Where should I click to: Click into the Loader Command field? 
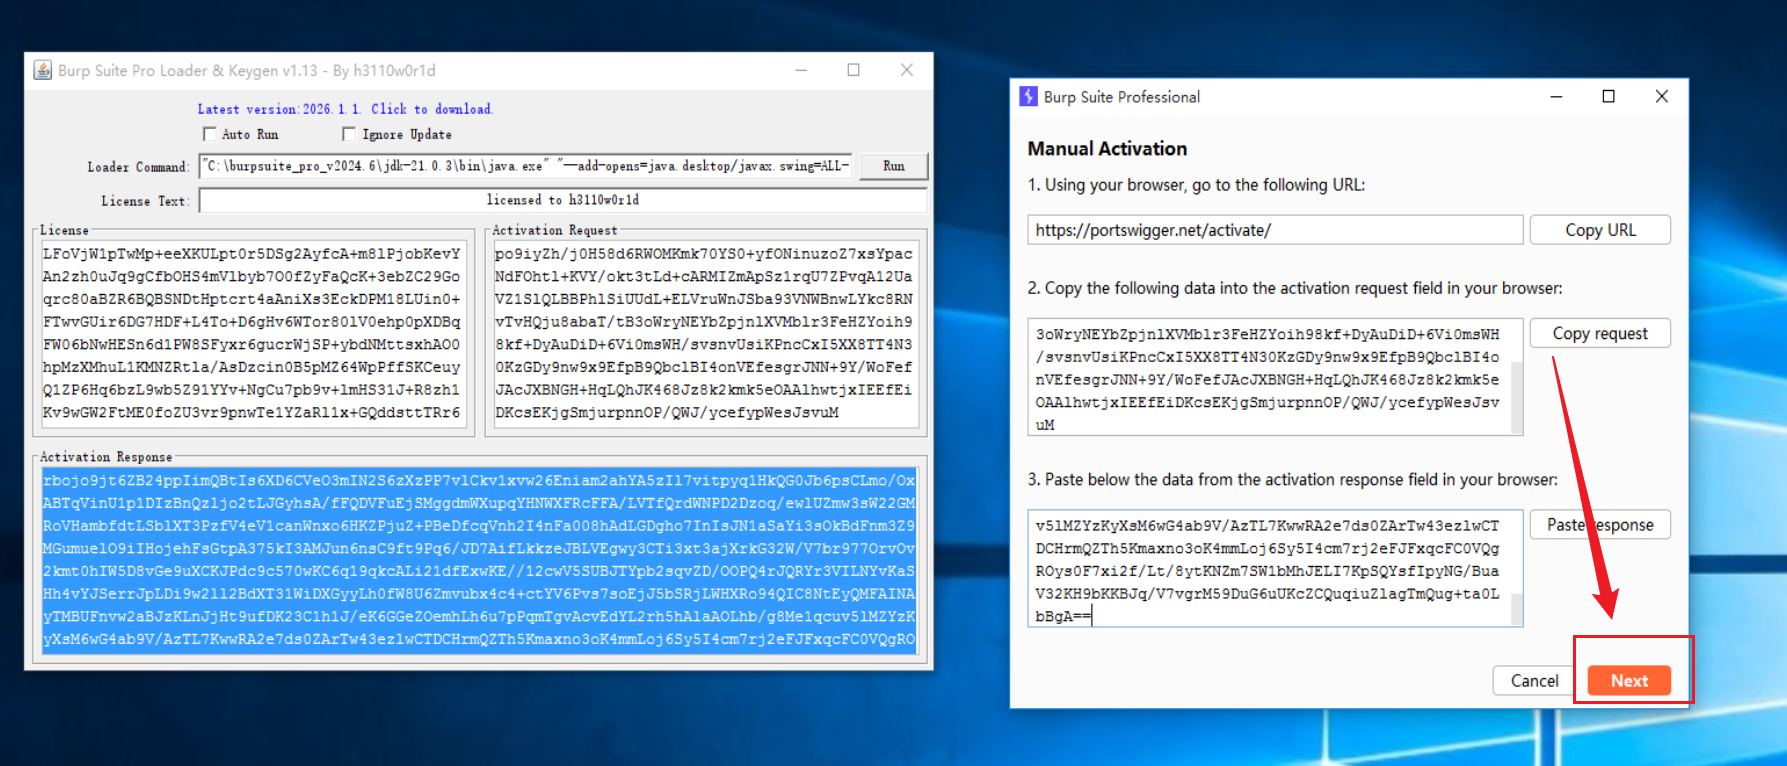[525, 166]
